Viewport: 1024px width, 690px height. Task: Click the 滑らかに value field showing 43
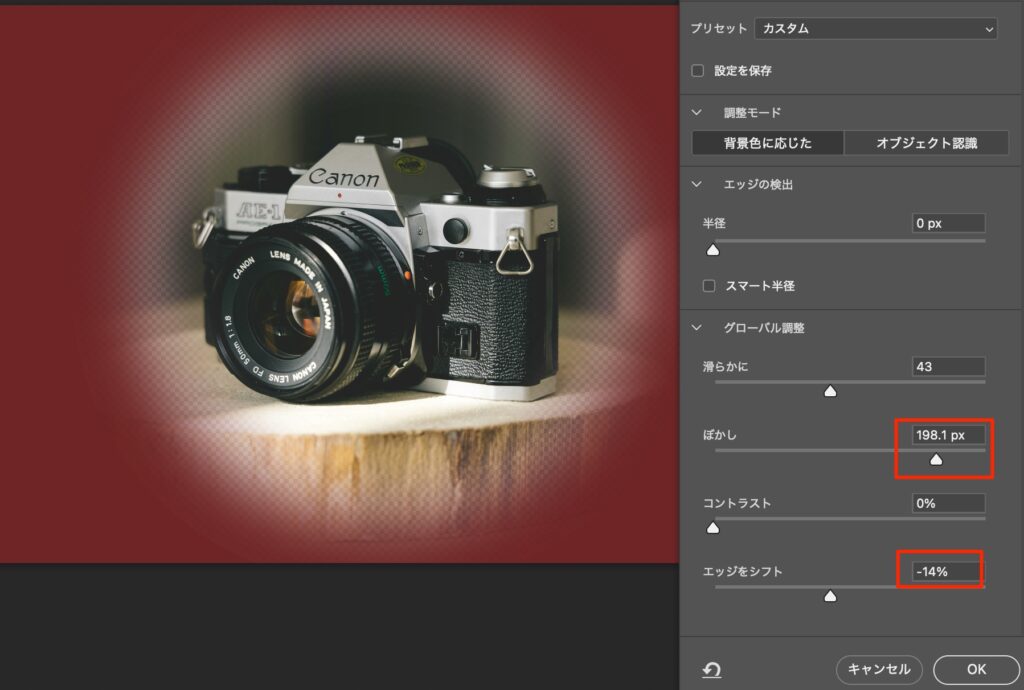click(948, 367)
